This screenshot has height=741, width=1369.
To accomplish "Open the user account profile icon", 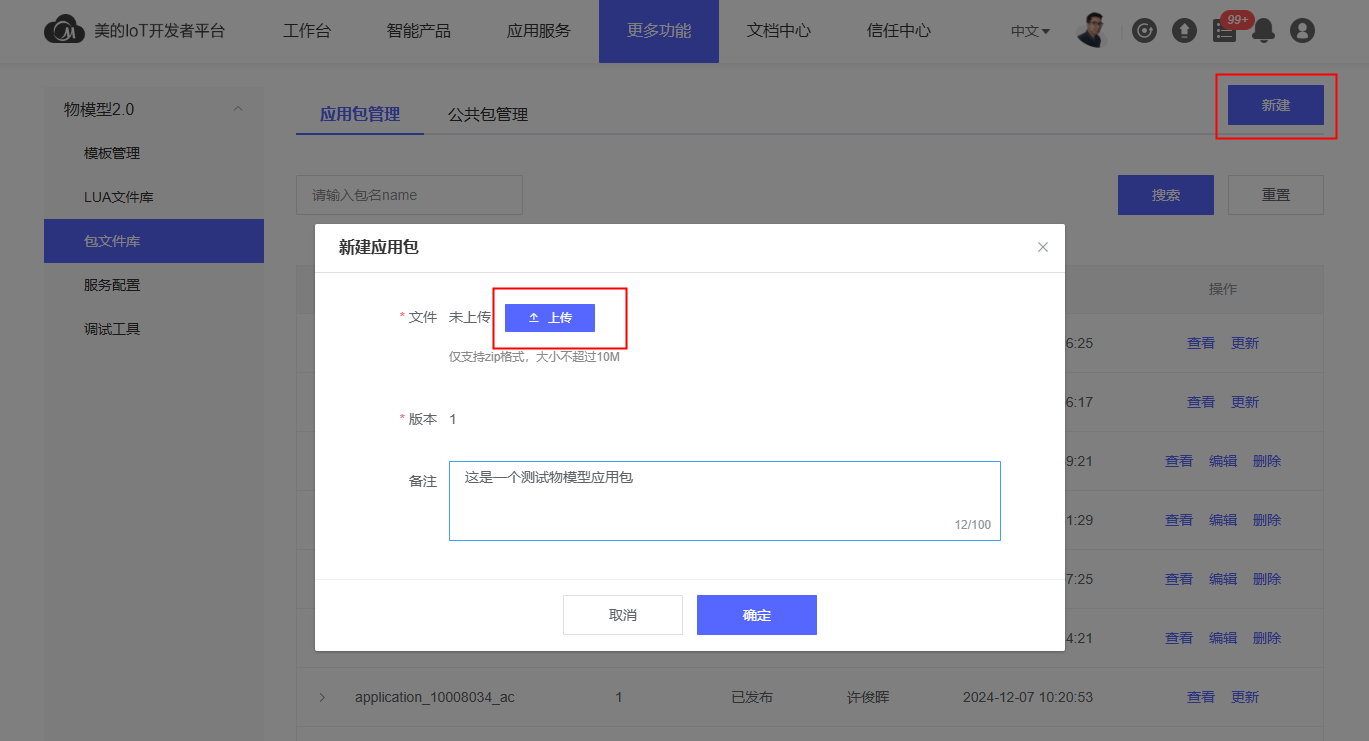I will click(1302, 31).
